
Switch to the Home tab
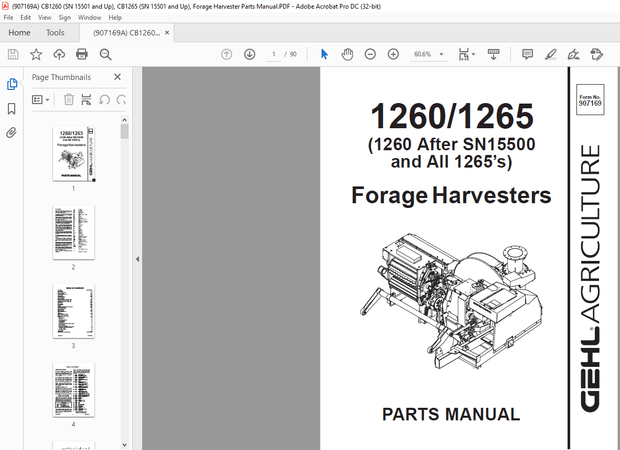[x=19, y=33]
